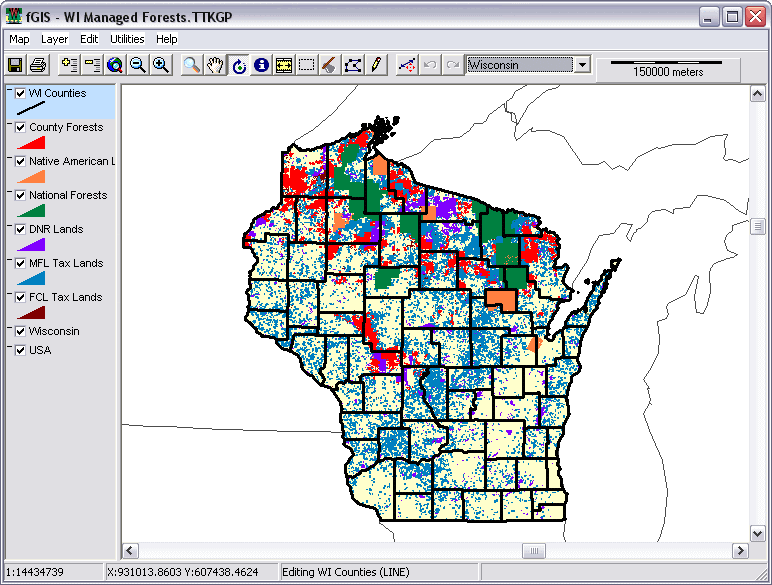Click the orange Native American Lands swatch
The width and height of the screenshot is (772, 585).
click(31, 177)
